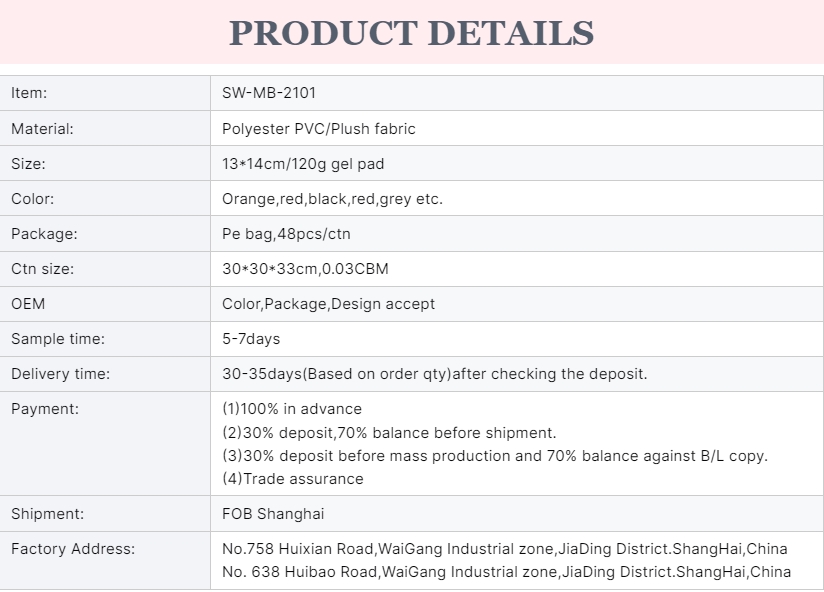Click the Orange, red, black color list
The height and width of the screenshot is (592, 824).
pyautogui.click(x=332, y=198)
